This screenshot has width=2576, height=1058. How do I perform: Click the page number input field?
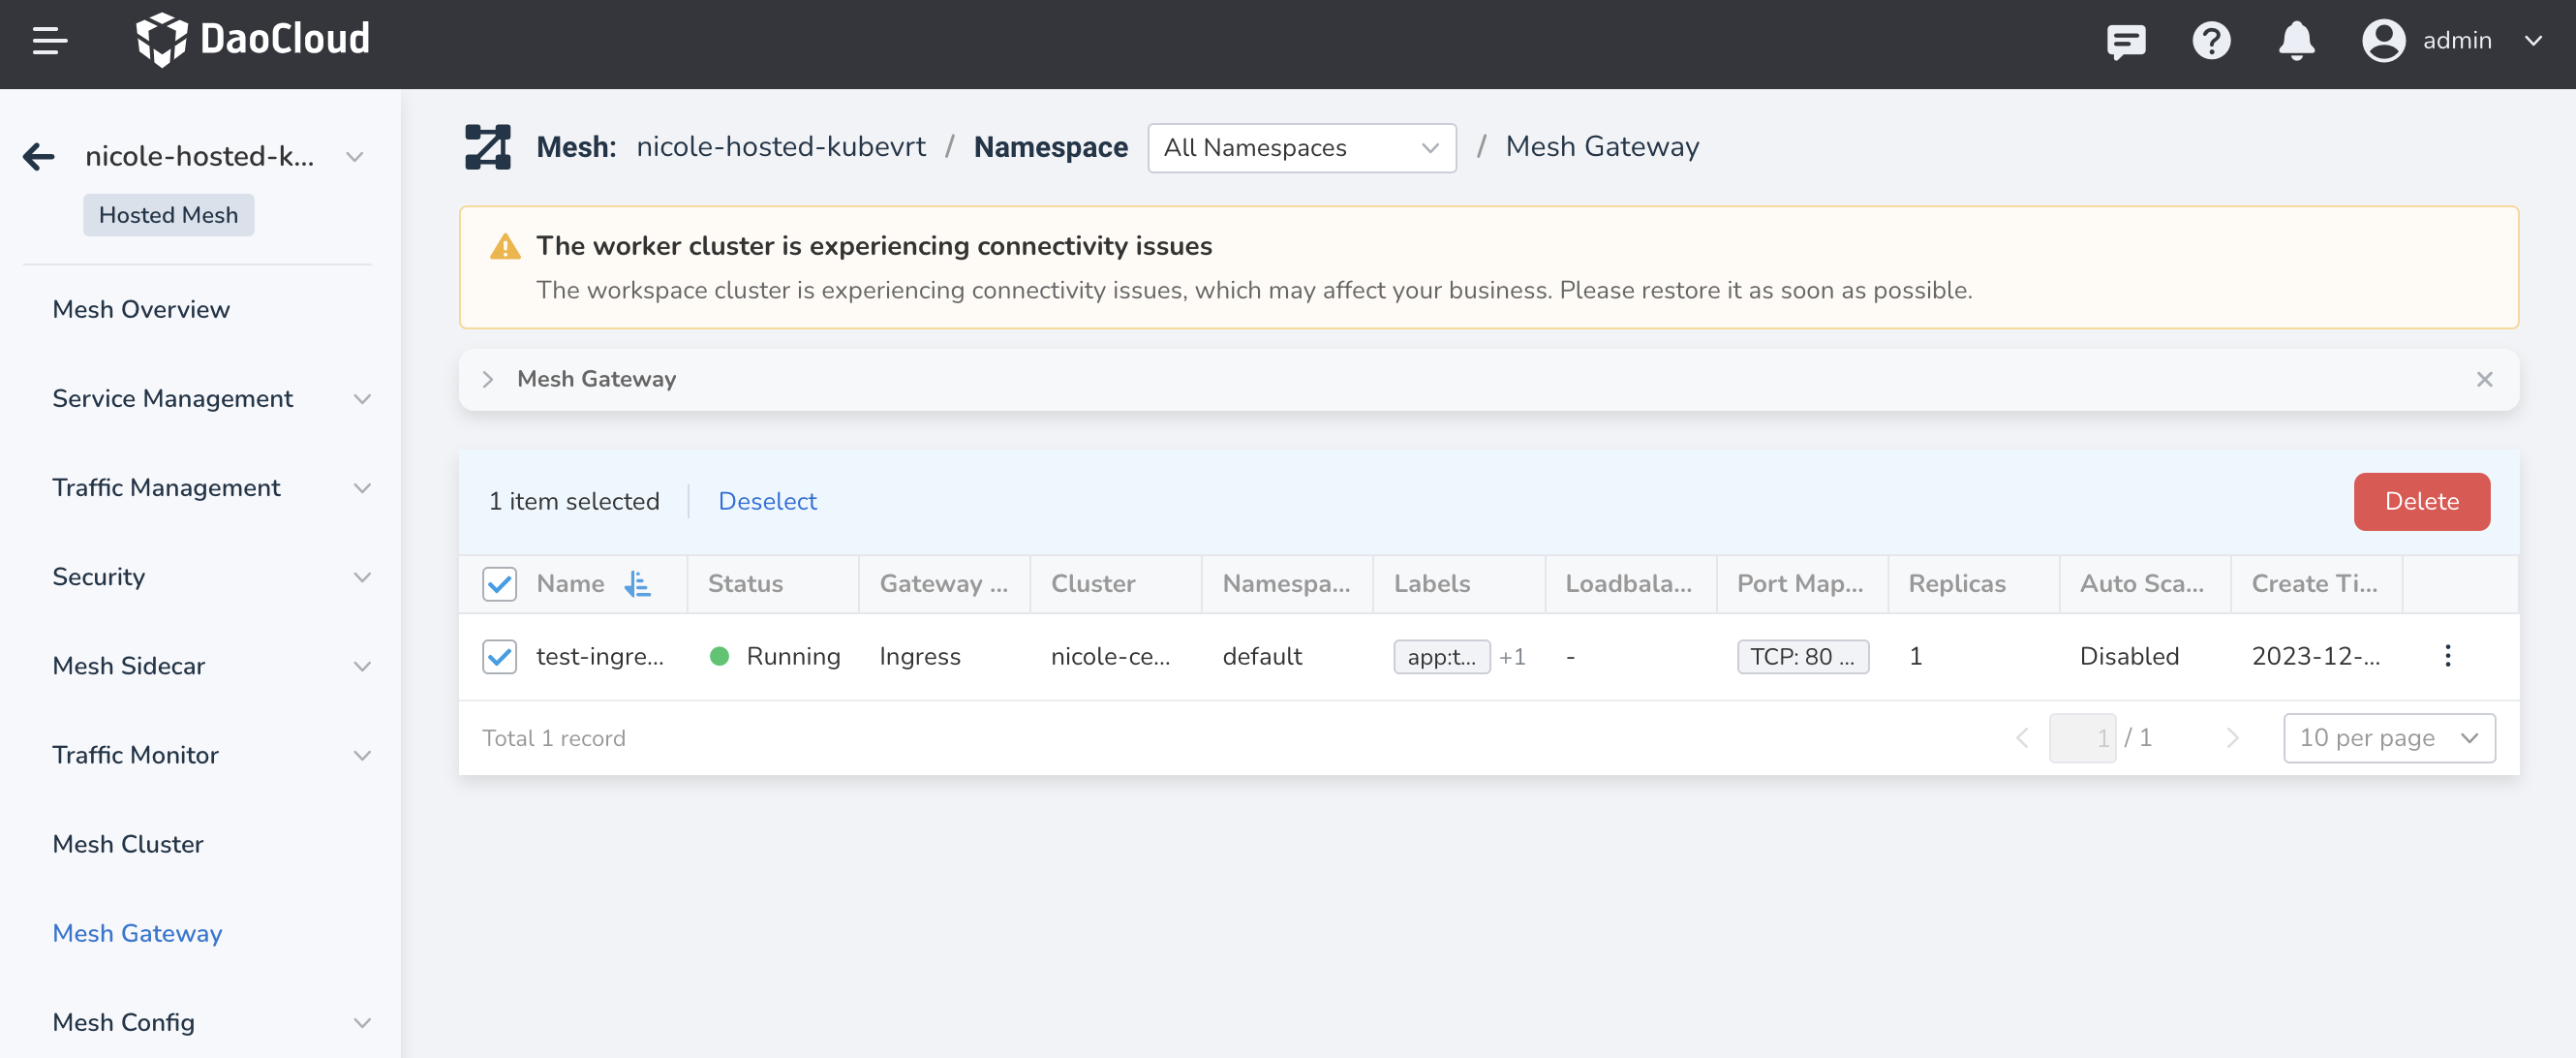click(2082, 738)
